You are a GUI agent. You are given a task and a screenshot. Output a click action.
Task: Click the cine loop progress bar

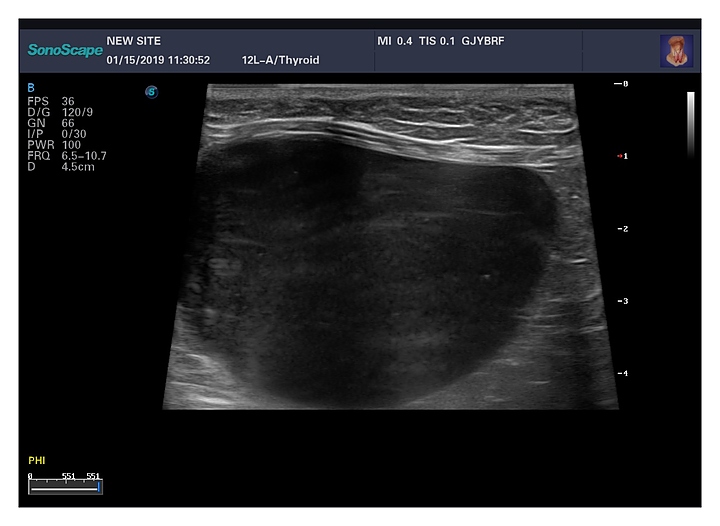tap(65, 487)
